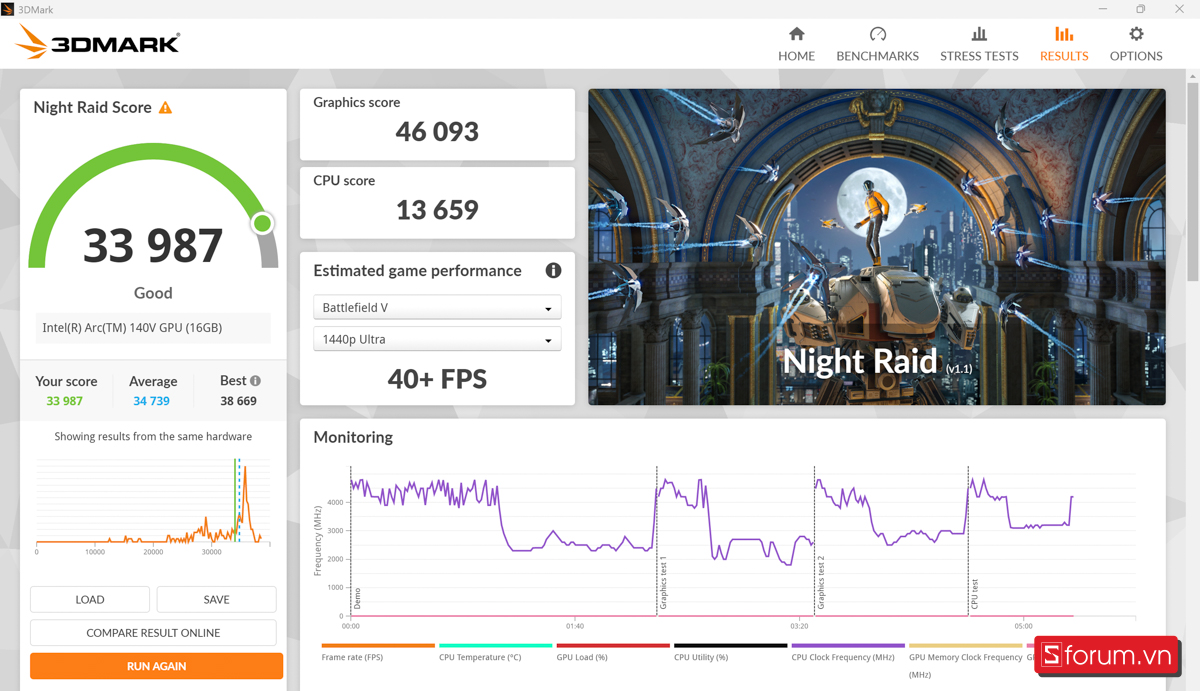Toggle Frame rate (FPS) orange legend
The height and width of the screenshot is (691, 1200).
(378, 652)
